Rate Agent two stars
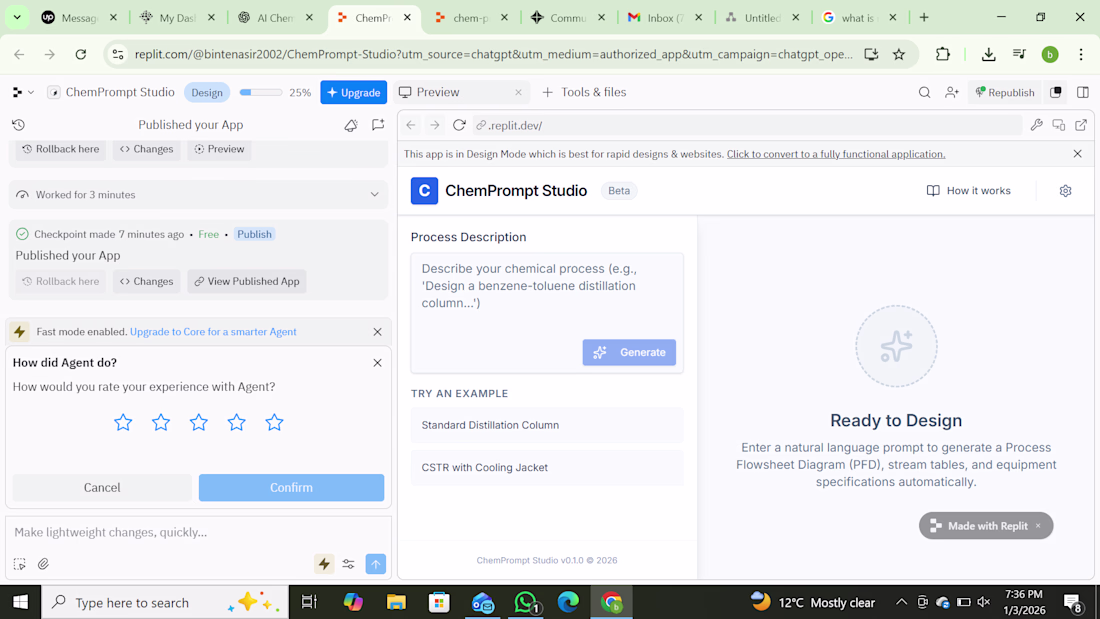Viewport: 1100px width, 619px height. pos(161,422)
